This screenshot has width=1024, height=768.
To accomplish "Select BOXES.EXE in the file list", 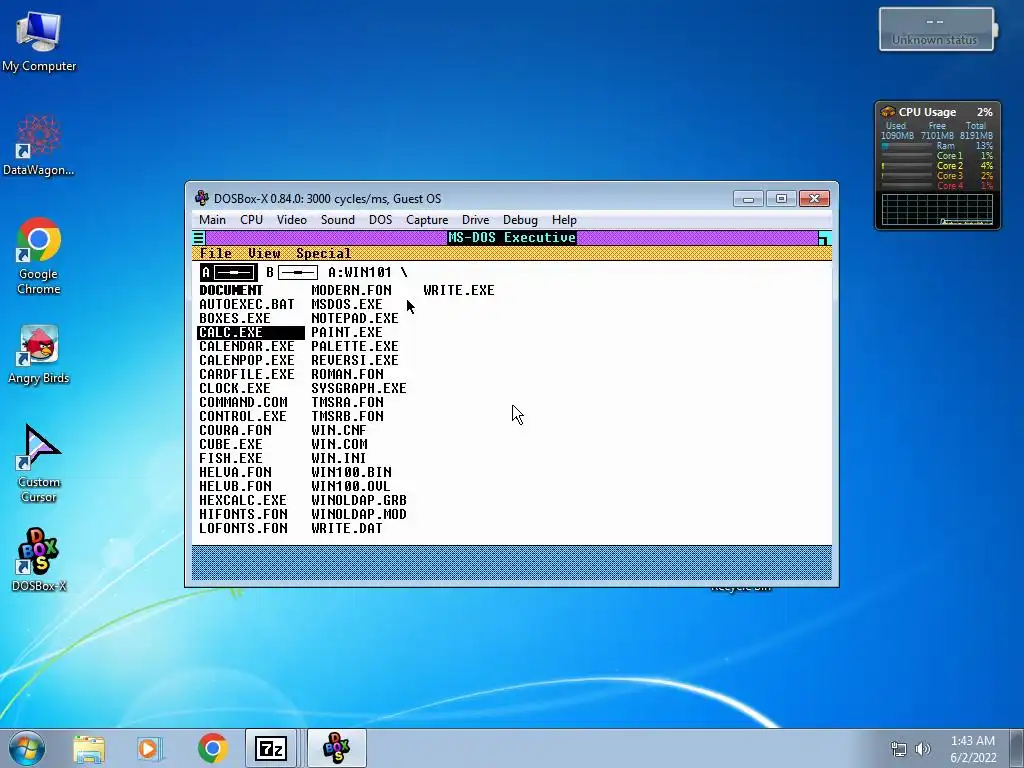I will (x=234, y=318).
